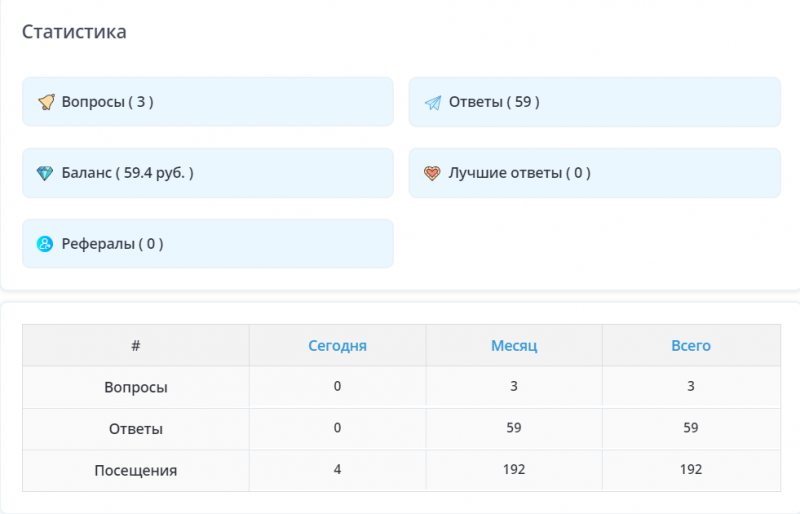
Task: Click the Сегодня value 0 for Ответы
Action: 337,428
